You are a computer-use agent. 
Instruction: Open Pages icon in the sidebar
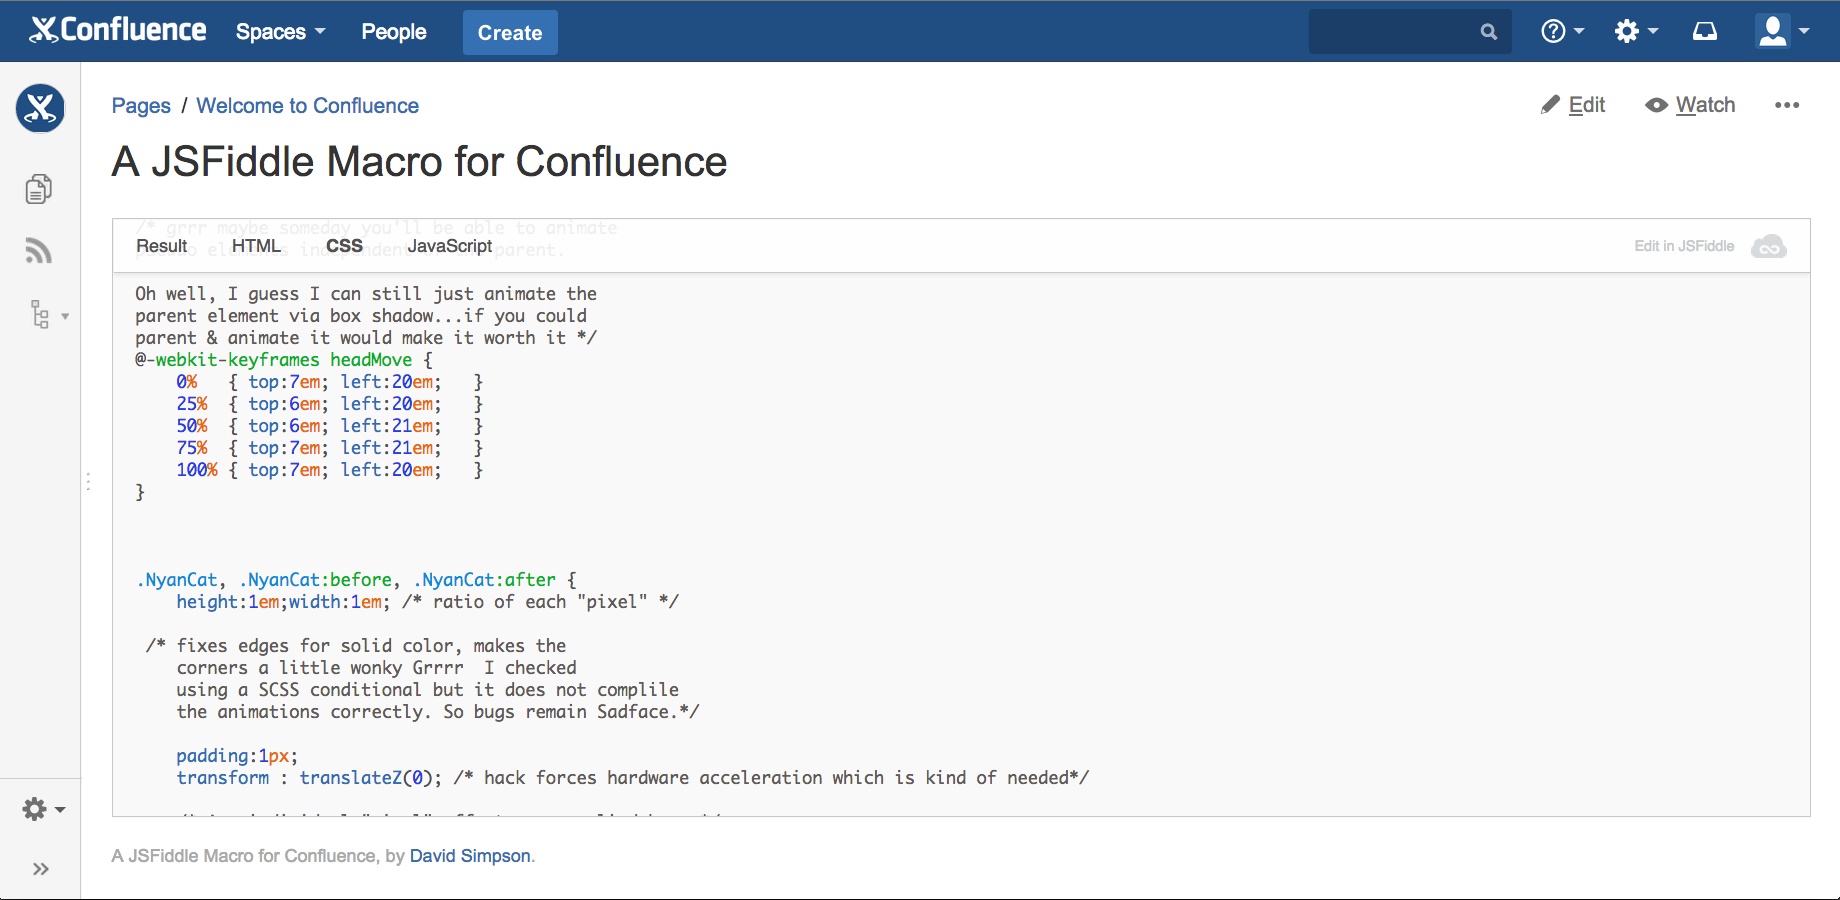click(x=39, y=188)
